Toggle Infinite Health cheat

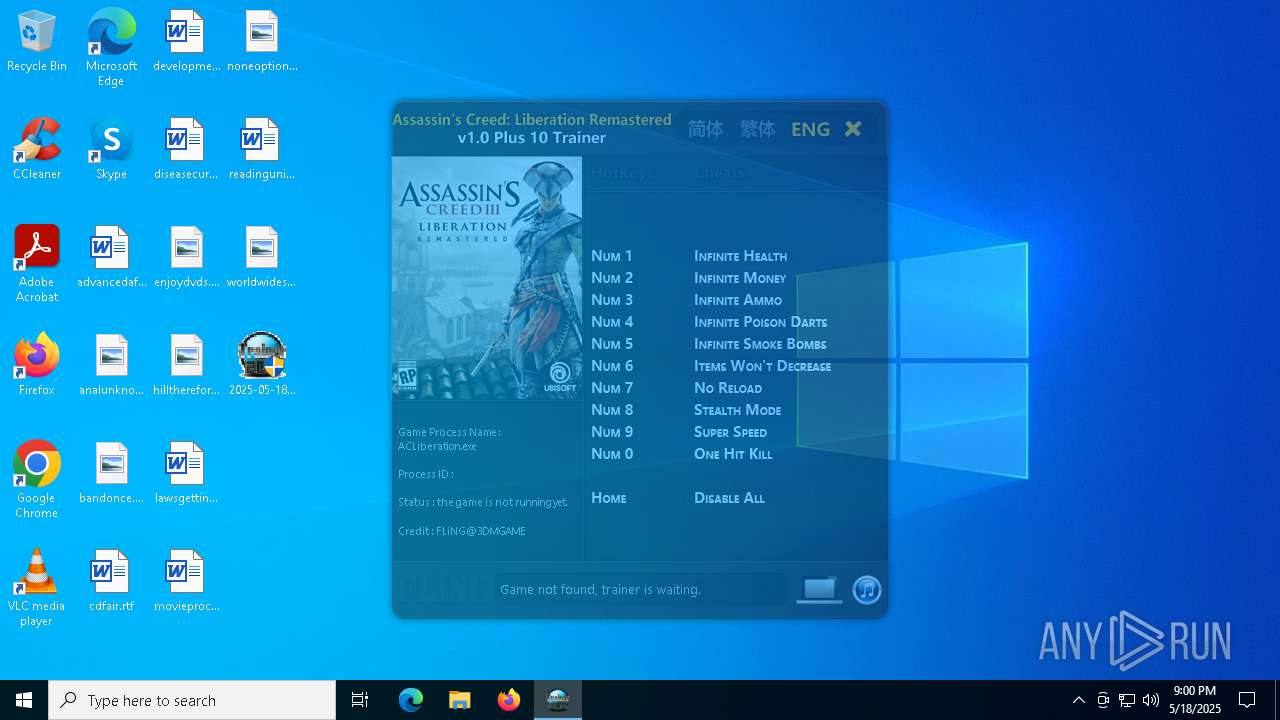740,256
